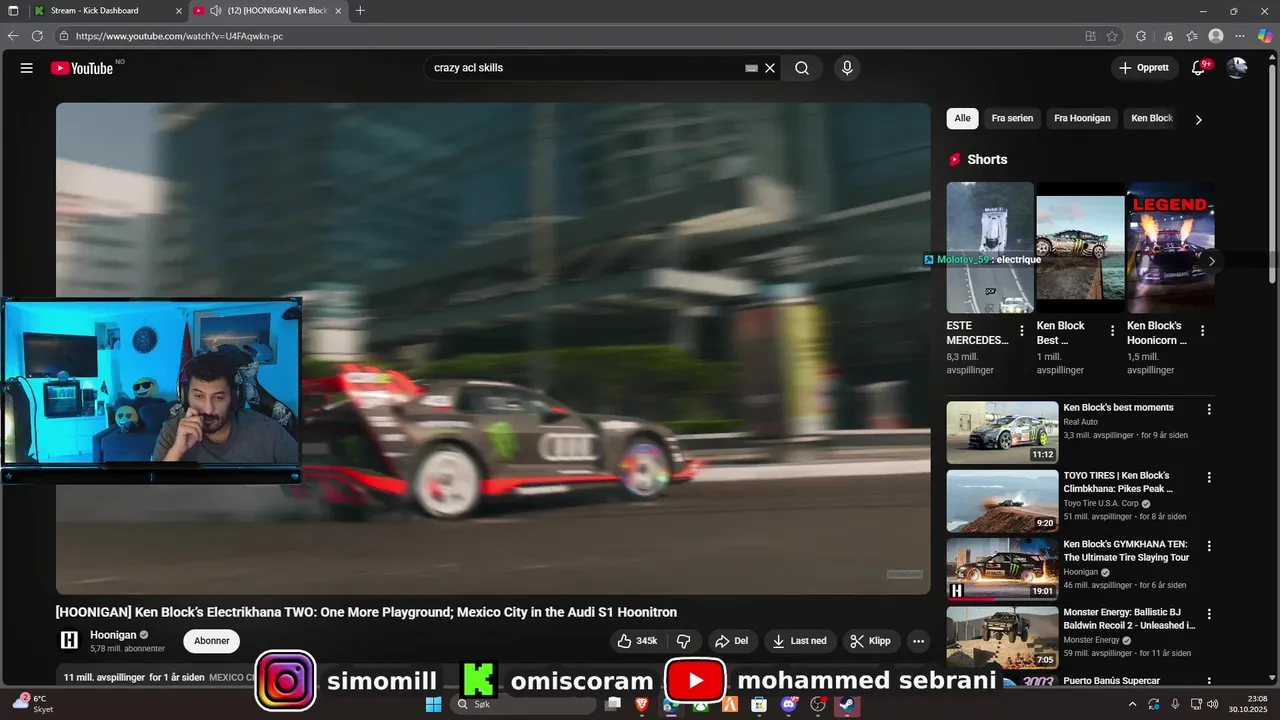This screenshot has height=720, width=1280.
Task: Open options menu for 'Ken Block's Hoonicorn' short
Action: coord(1202,331)
